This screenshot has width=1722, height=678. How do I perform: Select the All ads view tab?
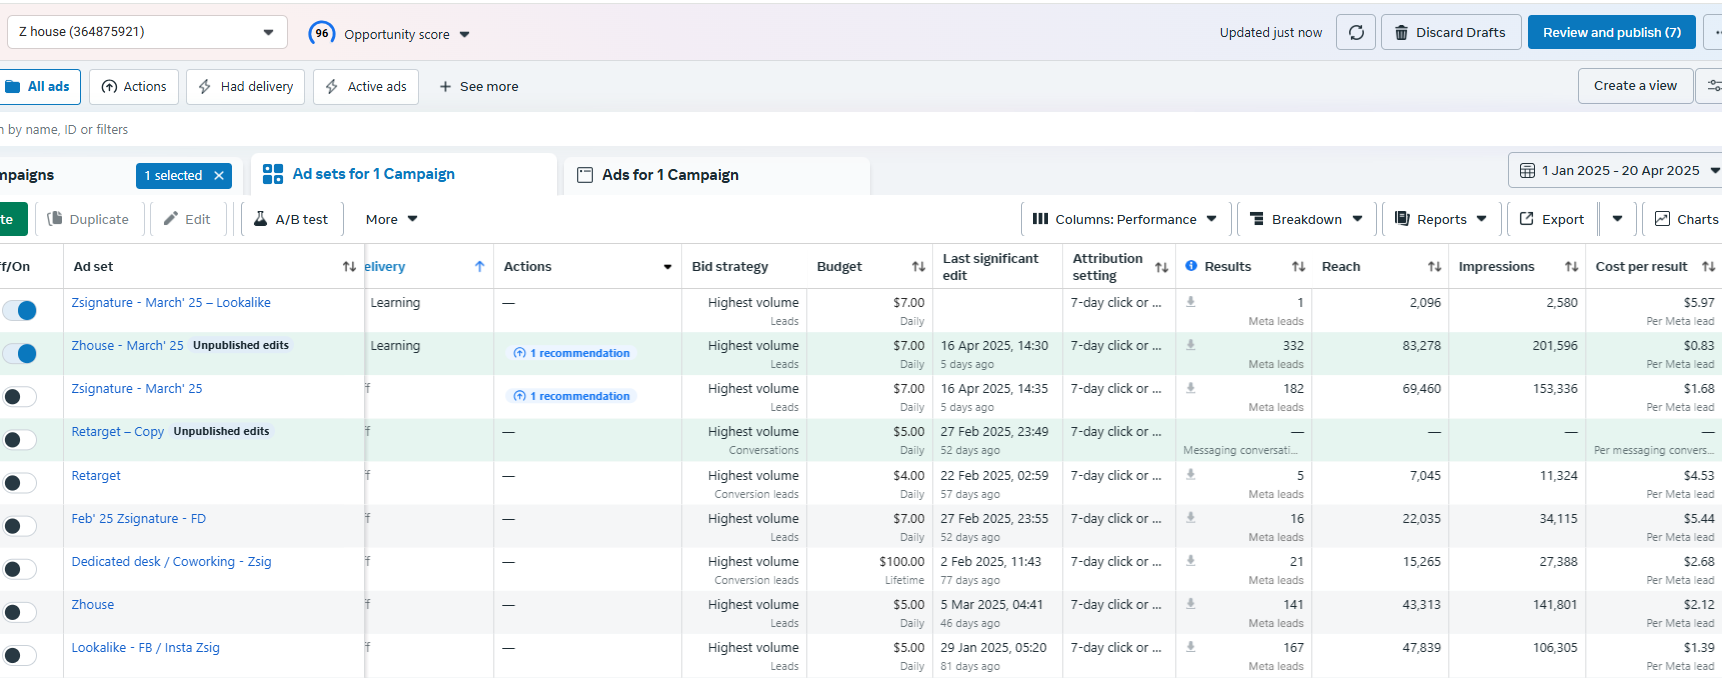coord(38,87)
